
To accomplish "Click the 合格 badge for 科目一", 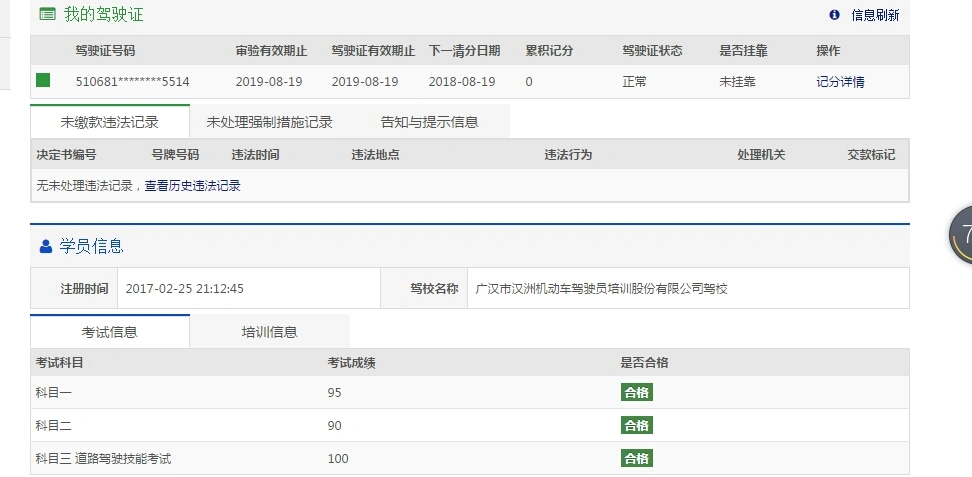I will [x=636, y=393].
